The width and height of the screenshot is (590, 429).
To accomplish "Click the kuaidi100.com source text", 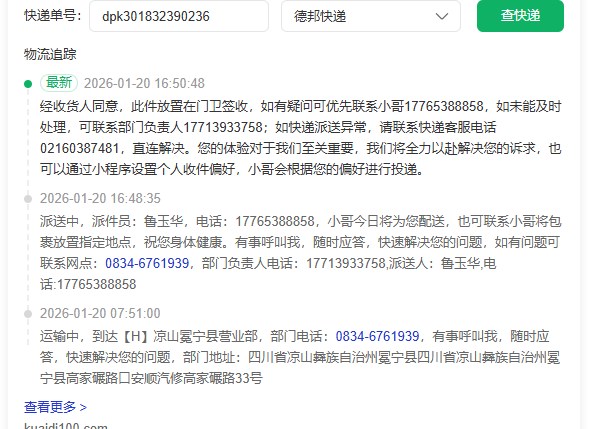I will click(x=66, y=426).
